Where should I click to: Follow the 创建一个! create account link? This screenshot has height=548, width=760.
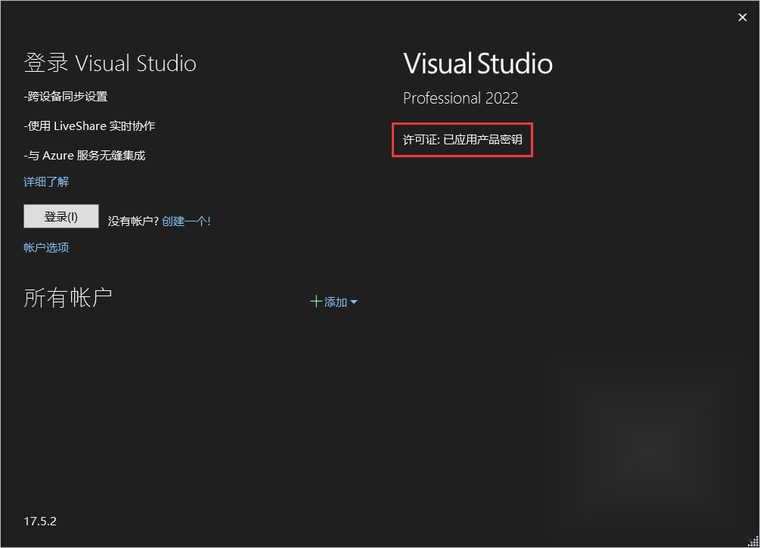click(186, 221)
